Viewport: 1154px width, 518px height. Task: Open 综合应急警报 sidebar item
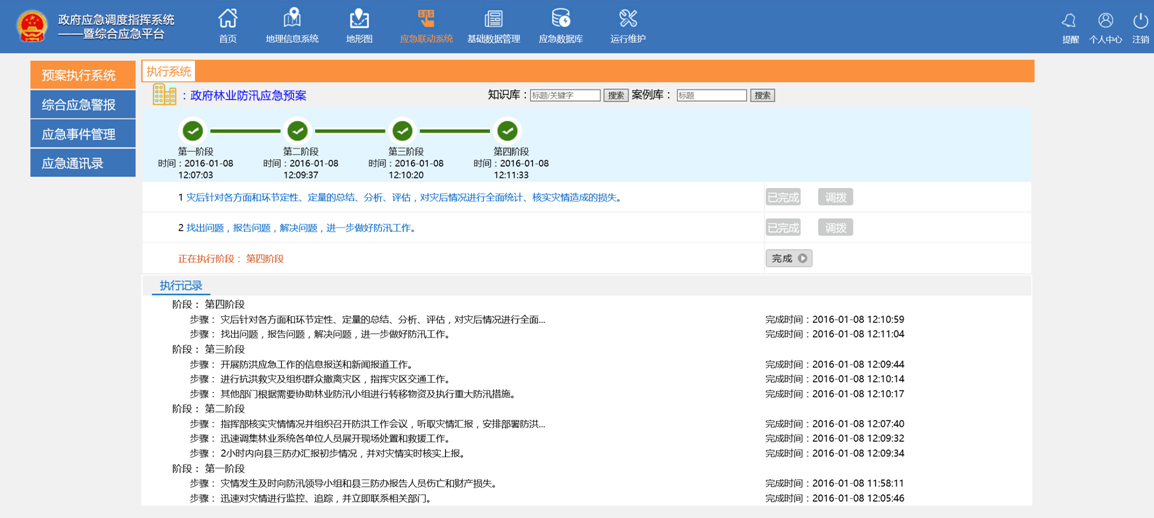pyautogui.click(x=83, y=105)
